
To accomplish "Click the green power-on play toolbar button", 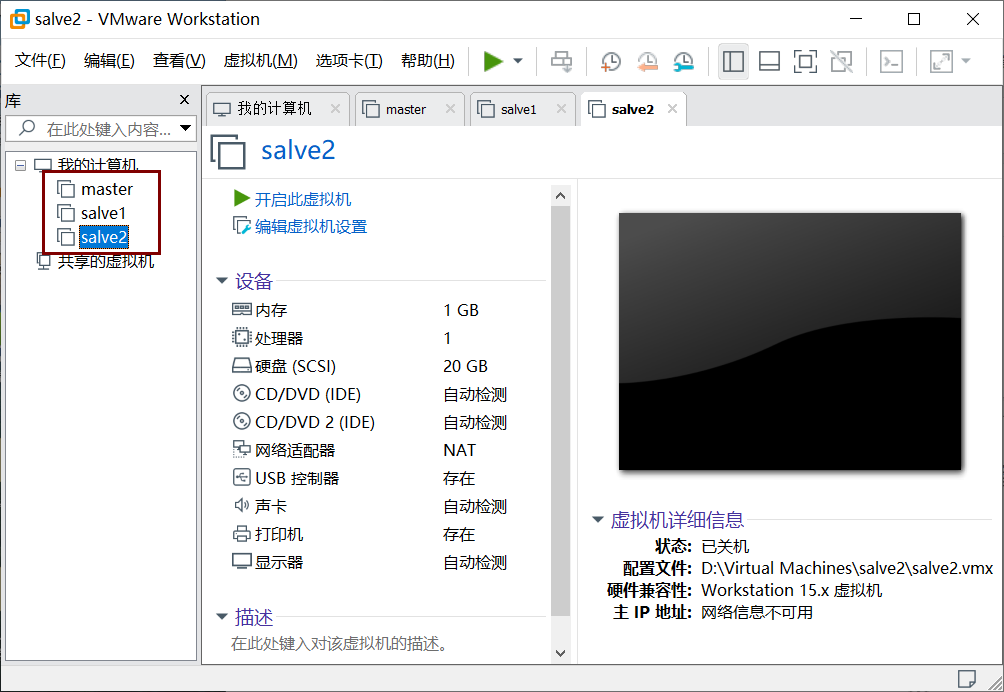I will pos(492,61).
